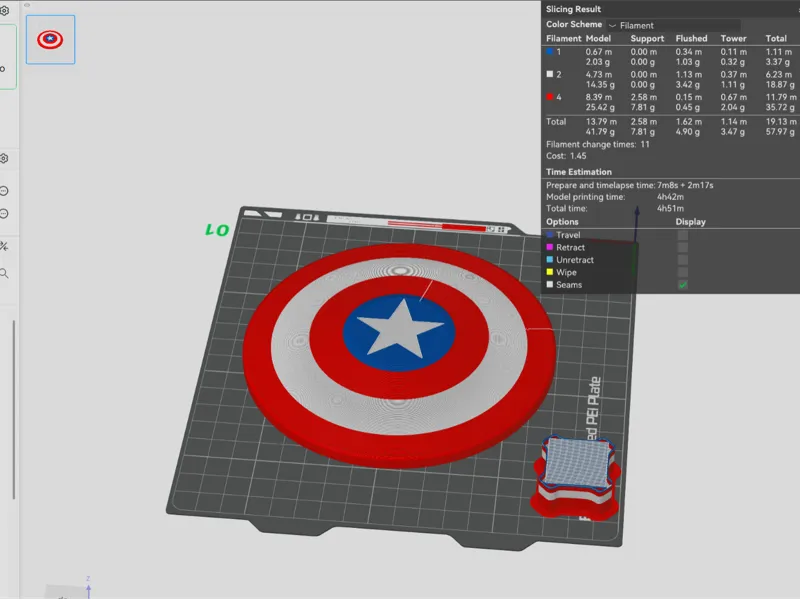Click the Cost: 1.45 line
800x600 pixels.
[x=566, y=156]
